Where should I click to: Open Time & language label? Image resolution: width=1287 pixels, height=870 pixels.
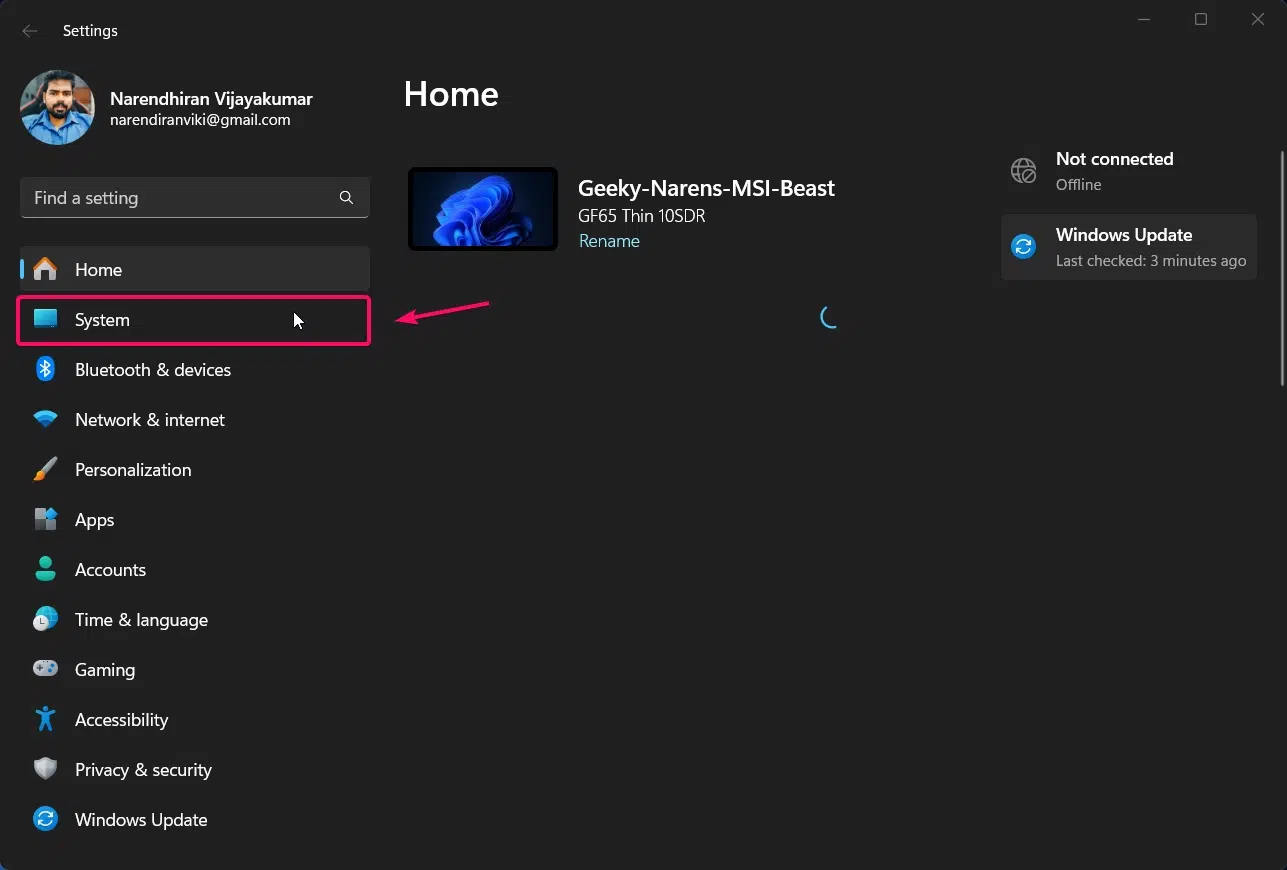[x=141, y=620]
